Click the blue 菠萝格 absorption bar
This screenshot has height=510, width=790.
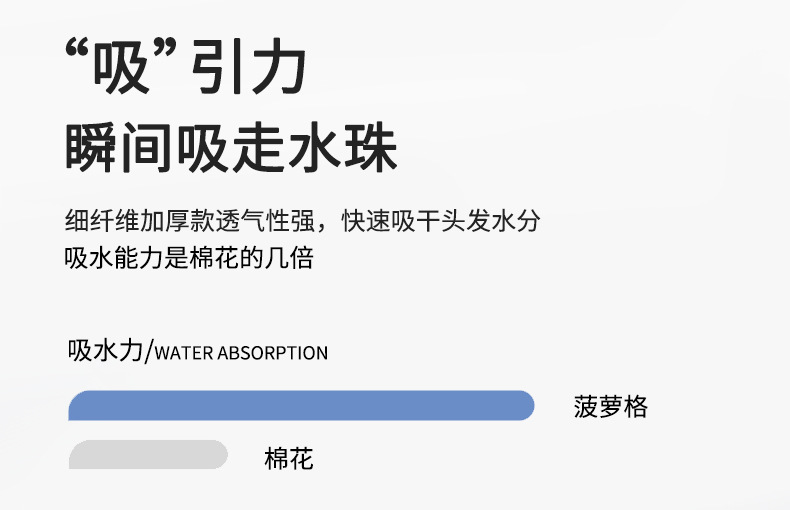point(300,405)
